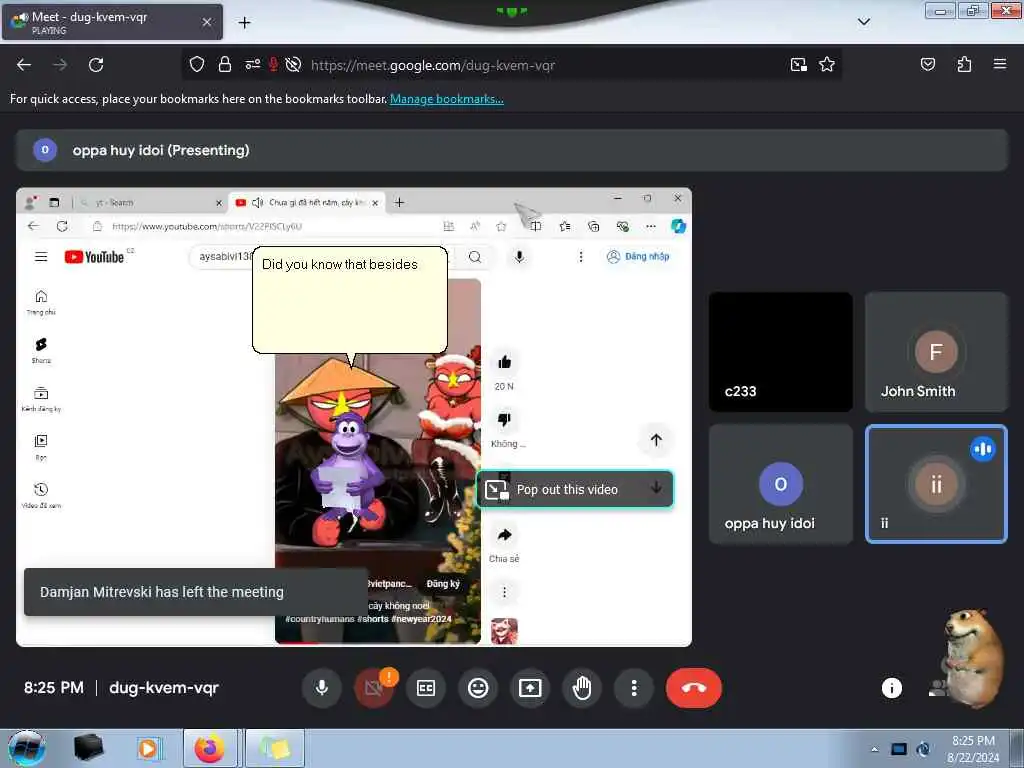Open site permissions icon in address bar
Image resolution: width=1024 pixels, height=768 pixels.
pos(252,65)
